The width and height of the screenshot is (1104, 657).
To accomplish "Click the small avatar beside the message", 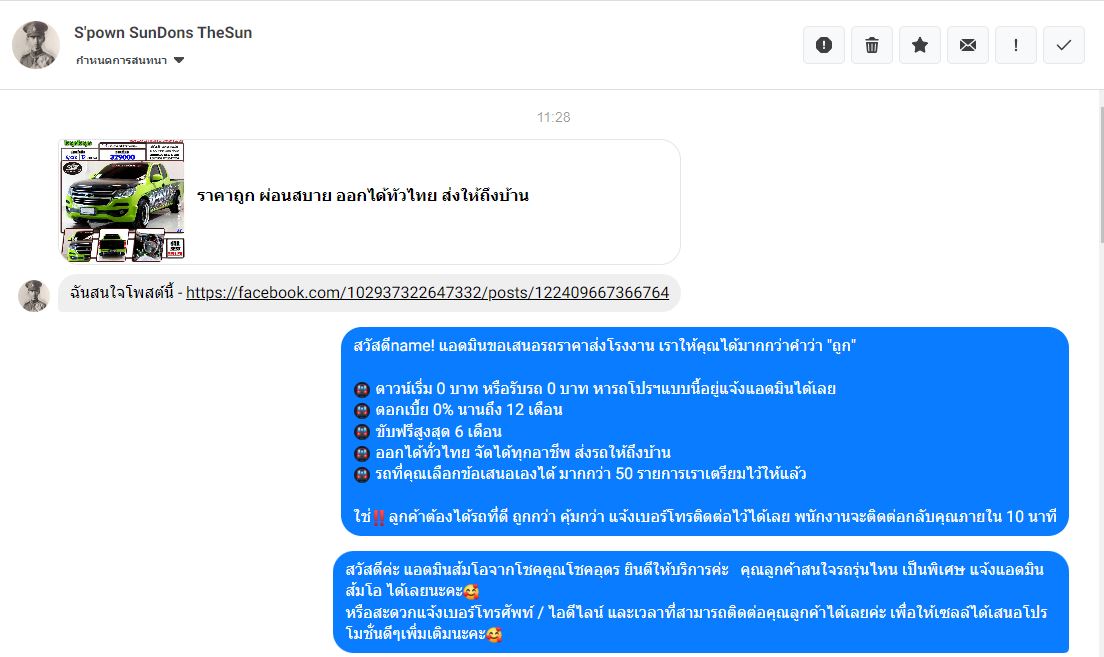I will click(x=34, y=295).
